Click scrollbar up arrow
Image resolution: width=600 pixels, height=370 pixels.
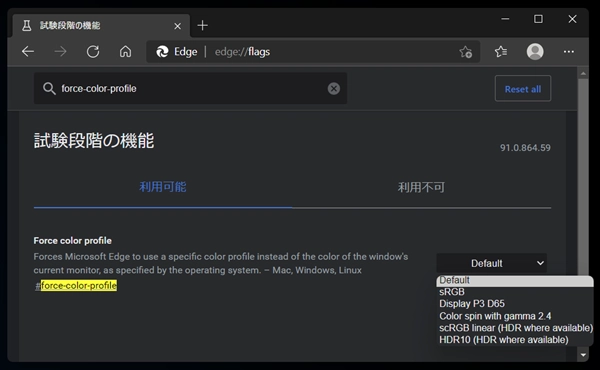[x=583, y=73]
